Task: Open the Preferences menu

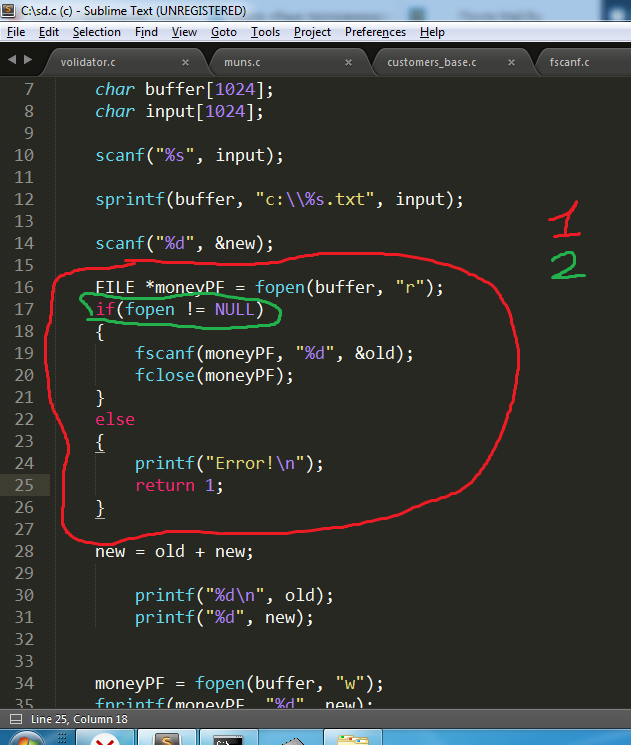Action: click(375, 32)
